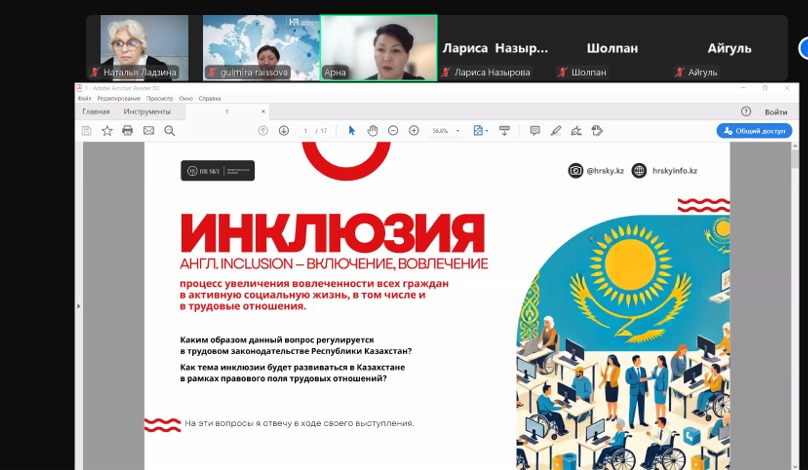Viewport: 808px width, 470px height.
Task: Click the vertical scrollbar of document
Action: tap(795, 300)
